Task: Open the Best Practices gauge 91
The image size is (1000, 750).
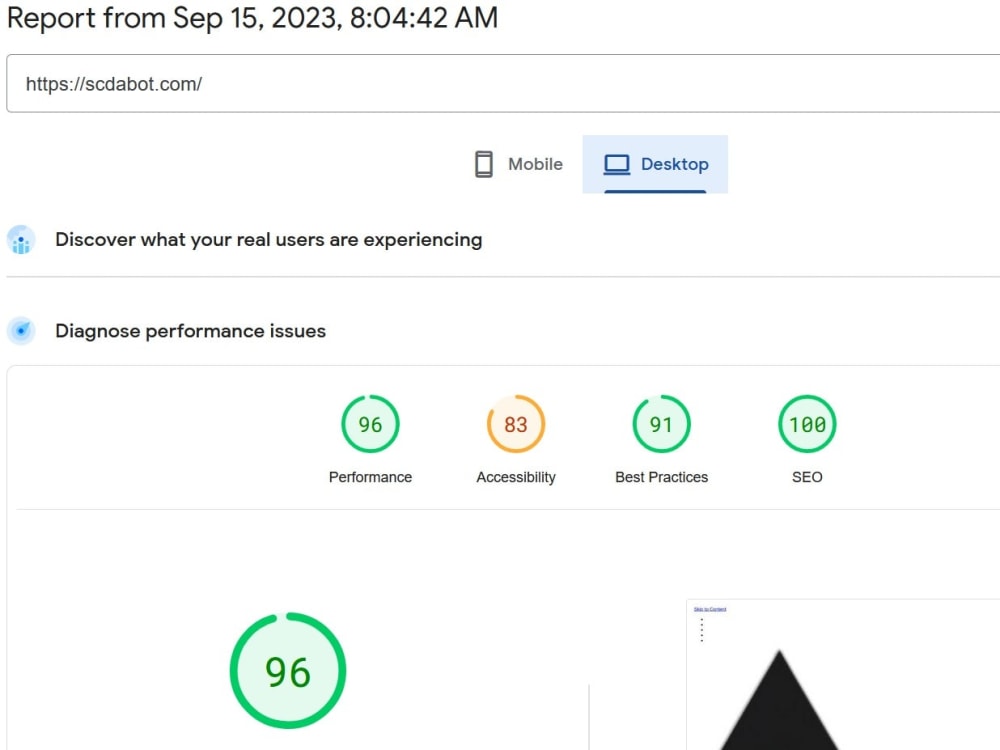Action: [661, 424]
